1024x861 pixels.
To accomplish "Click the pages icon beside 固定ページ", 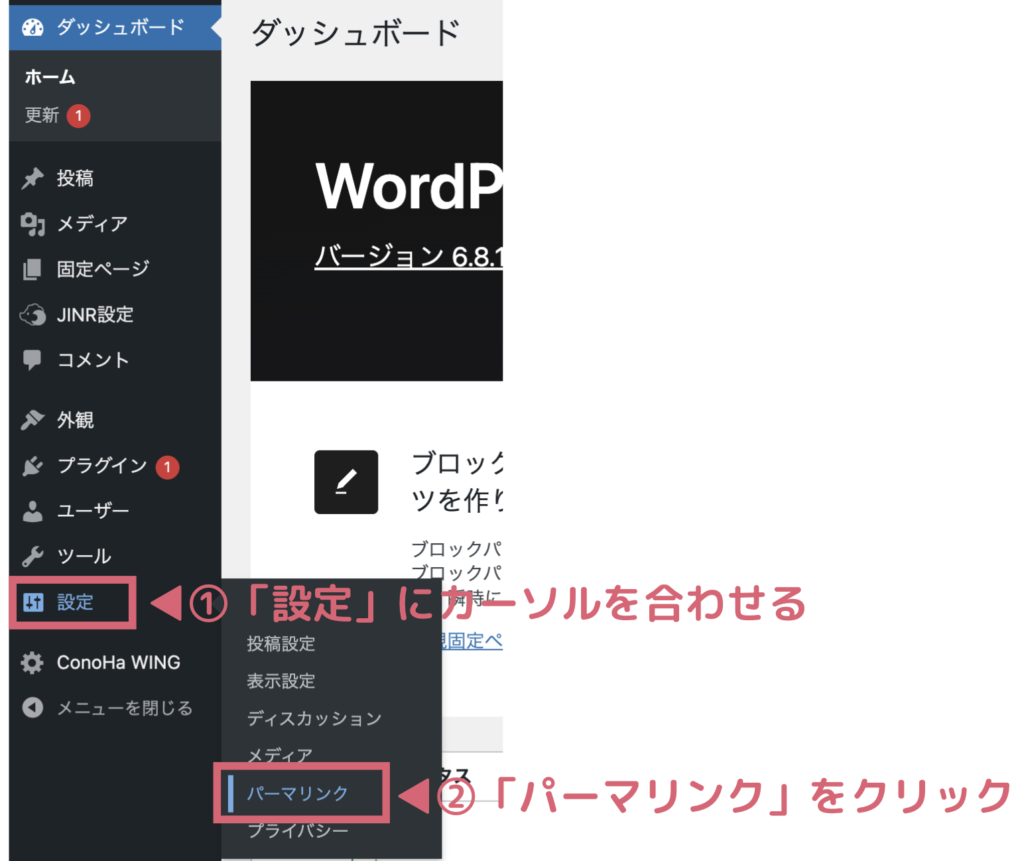I will click(33, 269).
